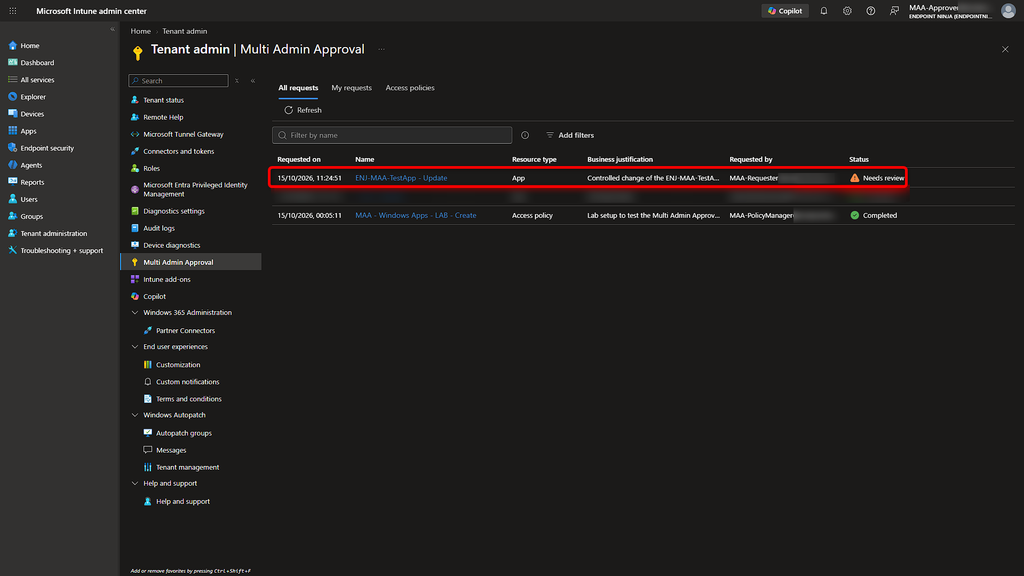
Task: Click the Messages icon under Windows Autopatch
Action: (x=148, y=450)
